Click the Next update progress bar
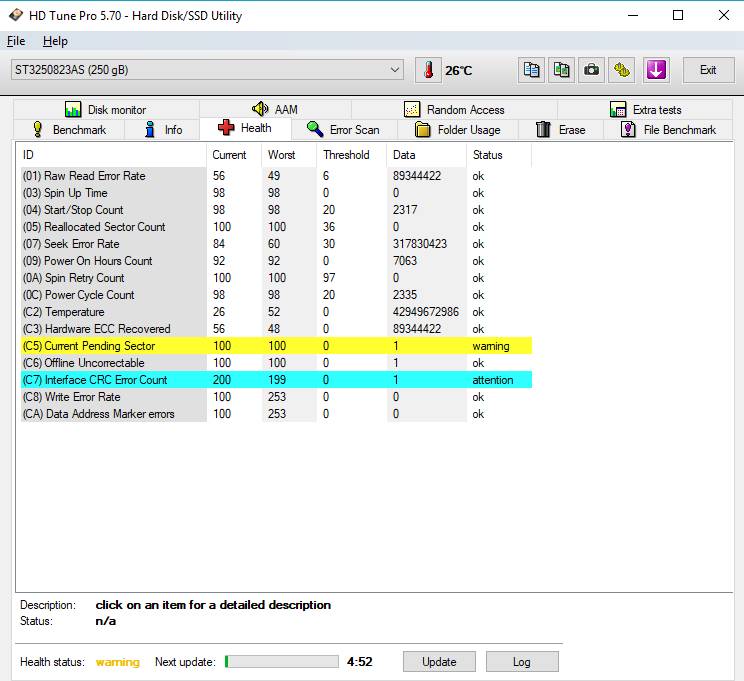This screenshot has width=744, height=681. point(282,662)
